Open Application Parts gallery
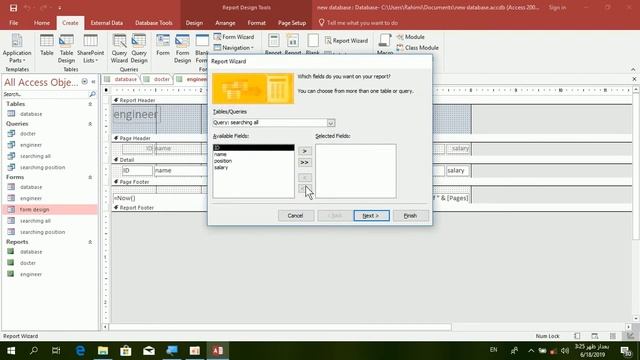Screen dimensions: 640x360 pyautogui.click(x=17, y=49)
